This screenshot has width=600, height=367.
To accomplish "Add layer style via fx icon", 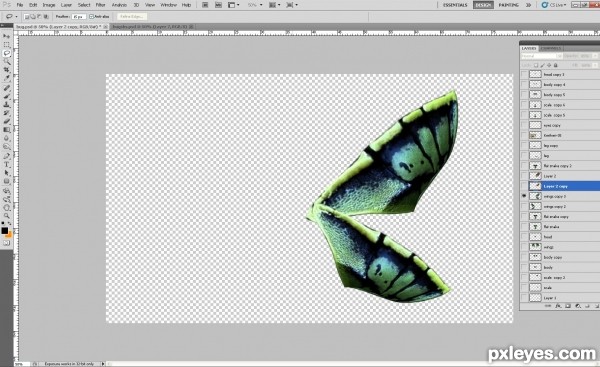I will [558, 306].
